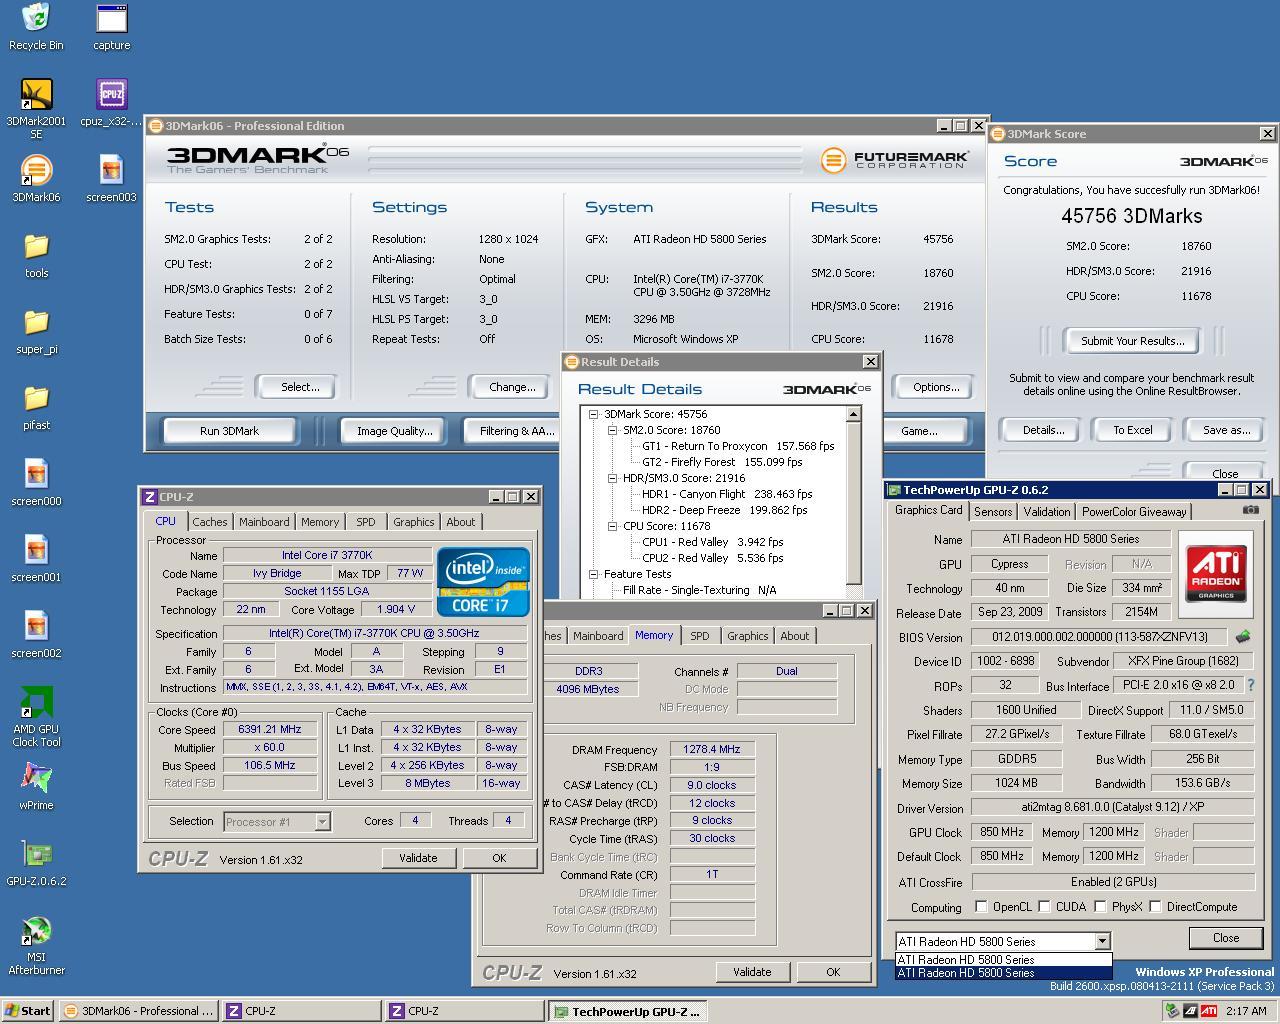Switch to the Sensors tab in GPU-Z

[993, 511]
